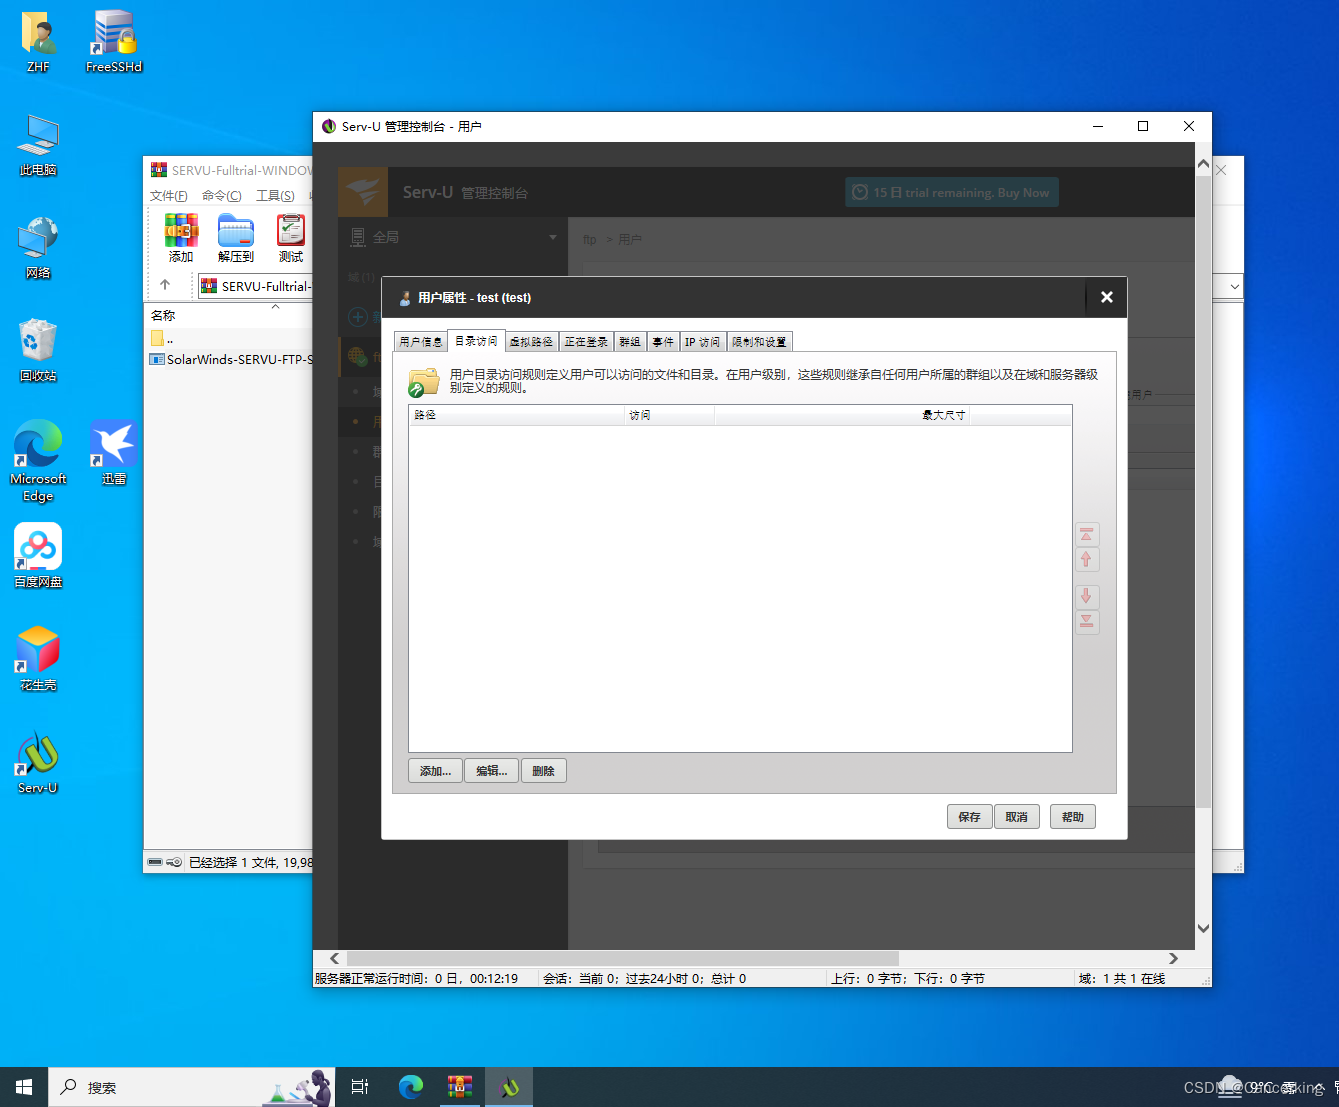Click the disk icon in WinRAR status bar
This screenshot has height=1107, width=1339.
coord(155,862)
